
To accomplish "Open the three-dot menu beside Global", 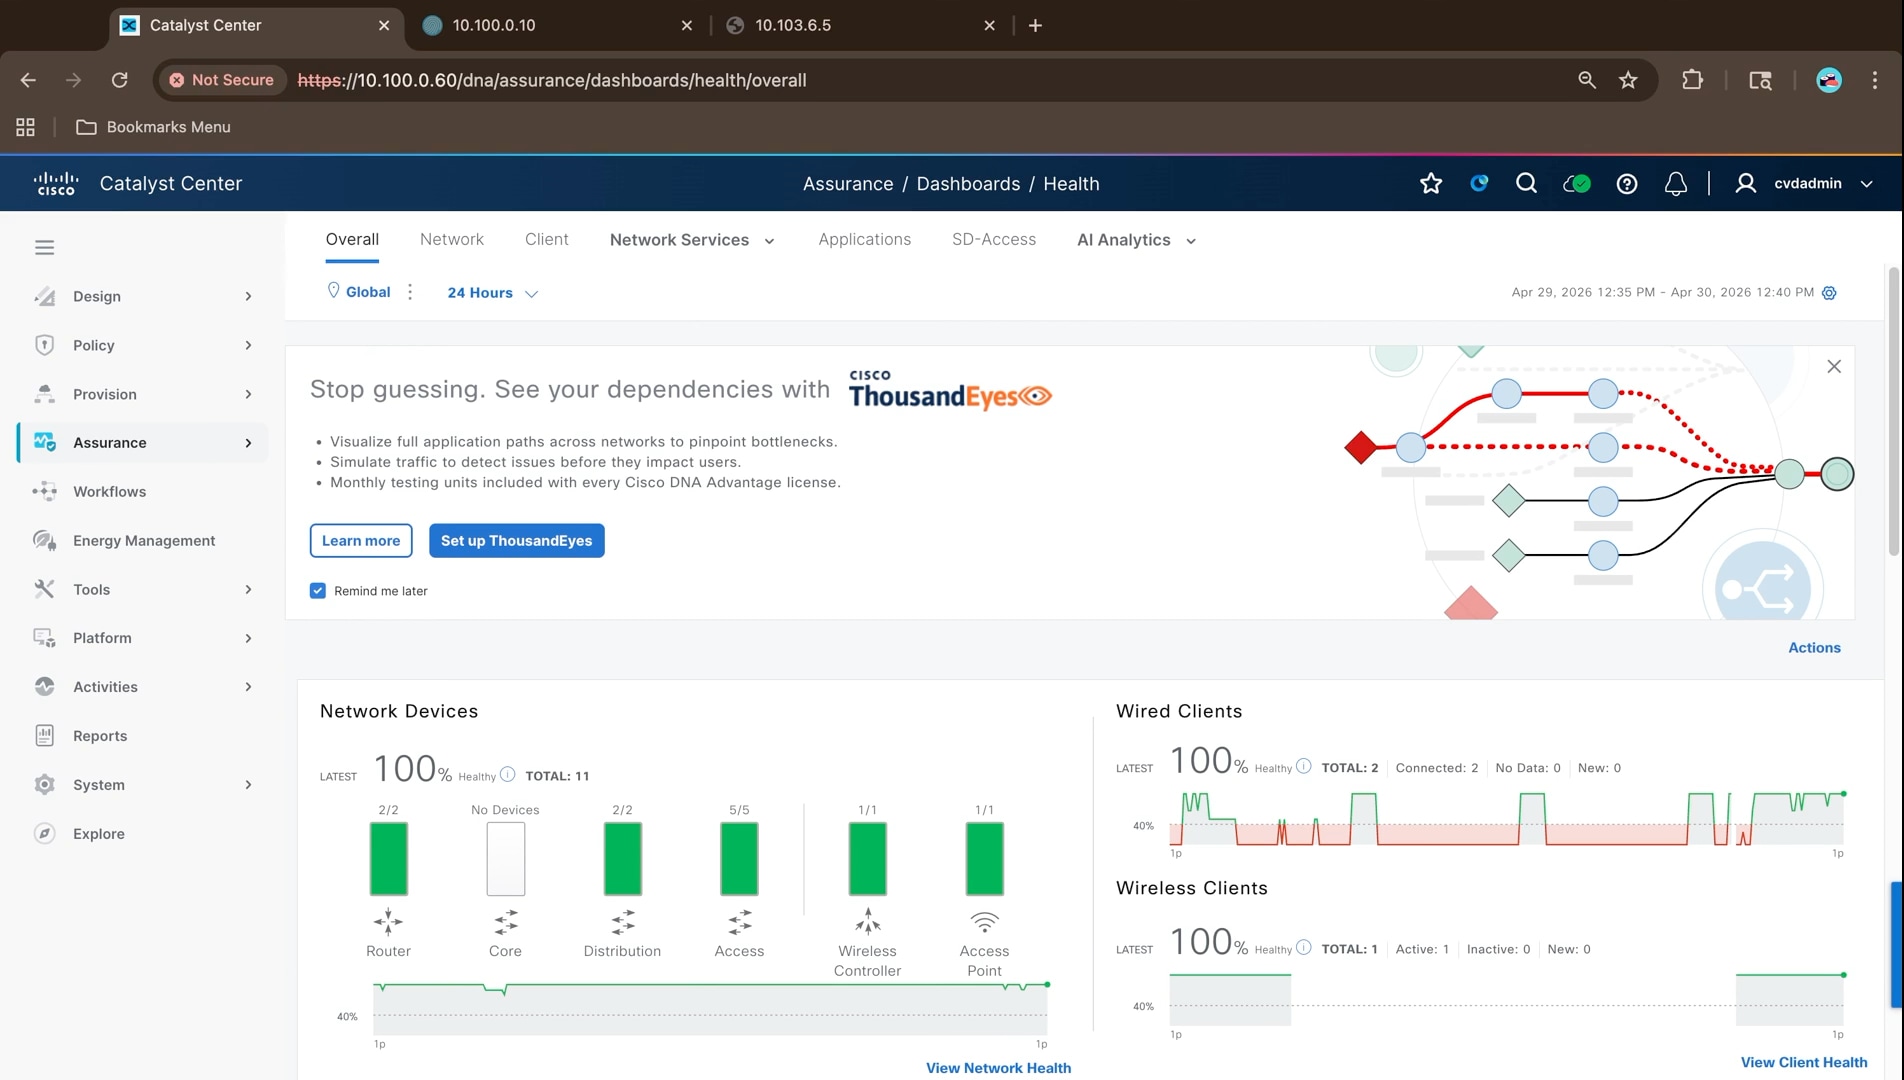I will 410,292.
